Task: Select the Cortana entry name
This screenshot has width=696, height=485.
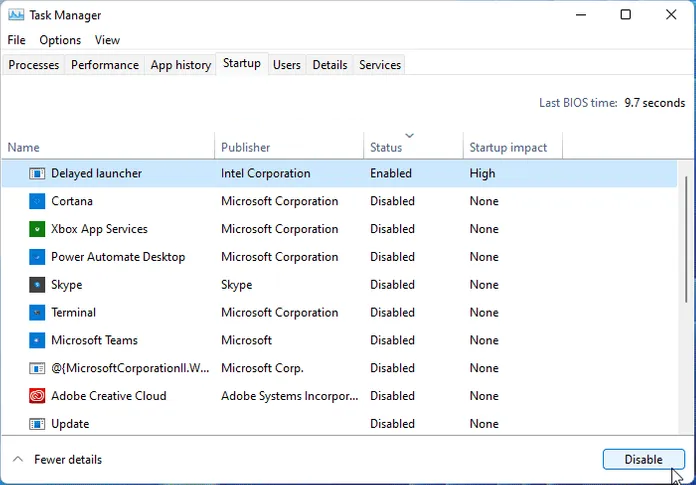Action: (x=72, y=201)
